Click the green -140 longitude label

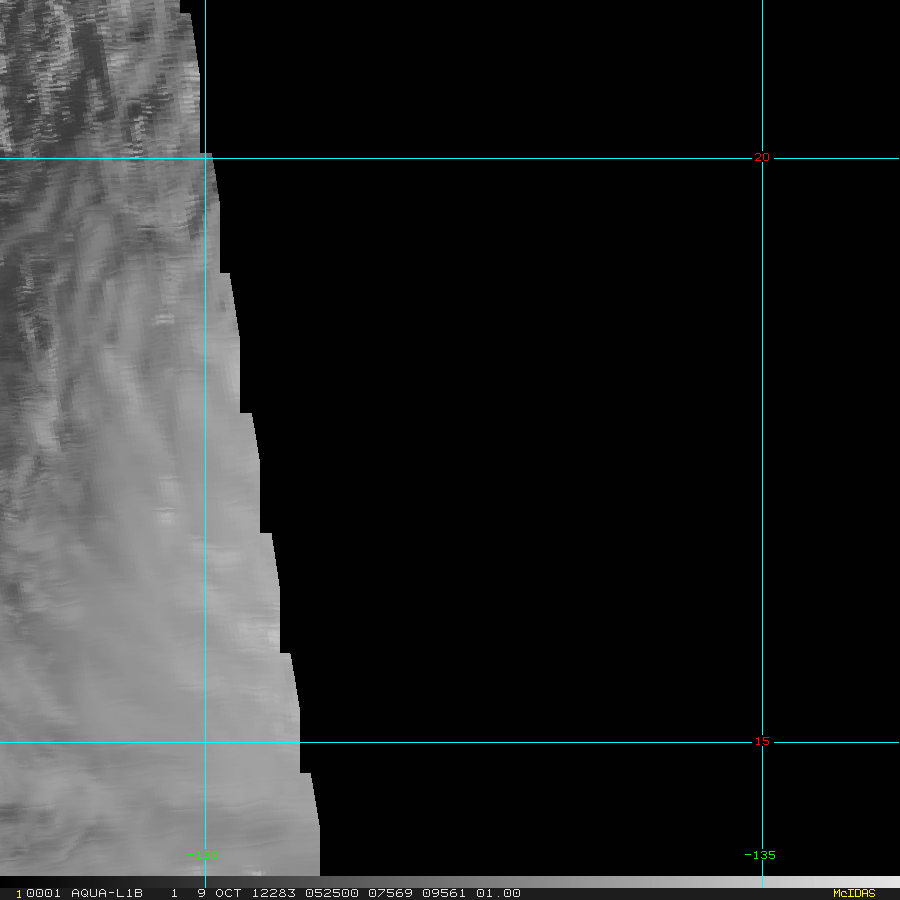[203, 855]
